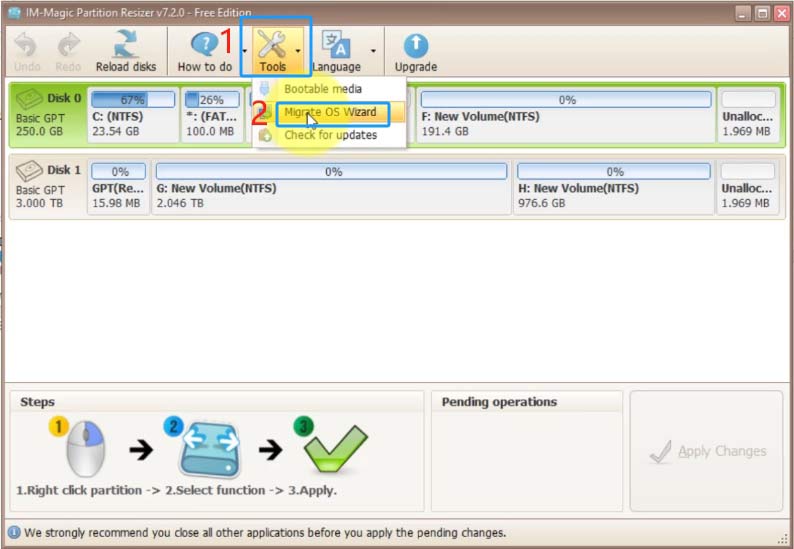
Task: Click the C: 67% usage bar
Action: pos(133,99)
